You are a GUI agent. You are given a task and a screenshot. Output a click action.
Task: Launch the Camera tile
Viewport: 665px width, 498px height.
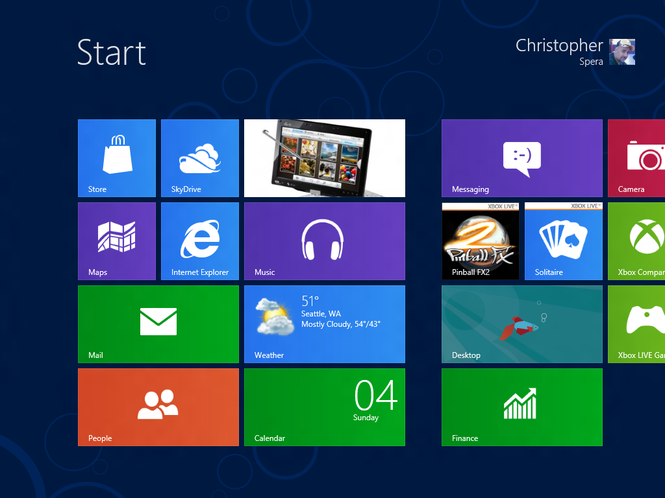pyautogui.click(x=636, y=158)
